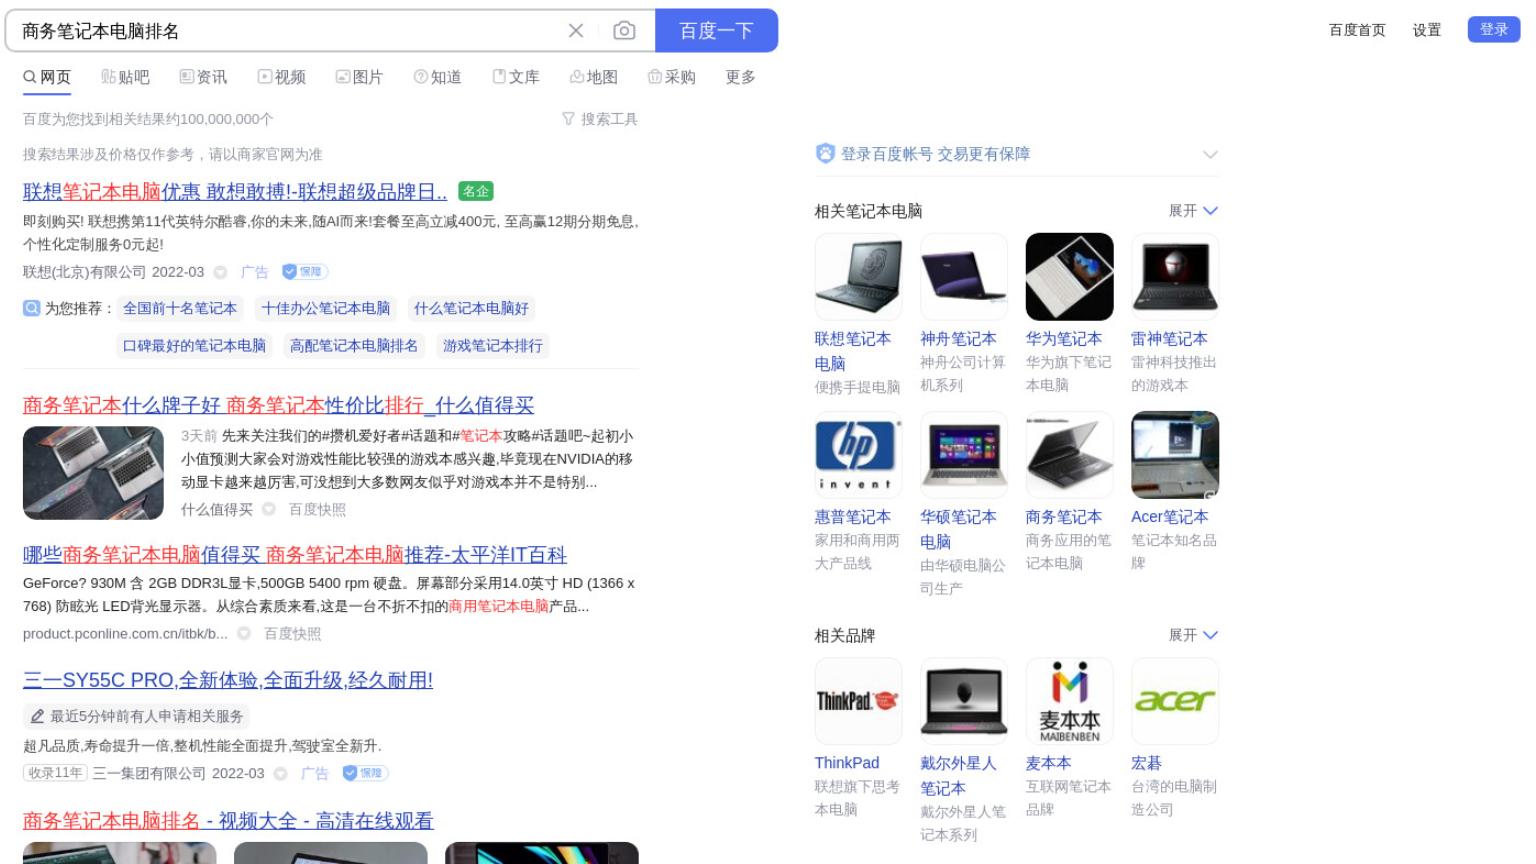1536x864 pixels.
Task: Click the acer 宏碁 brand logo
Action: tap(1175, 701)
